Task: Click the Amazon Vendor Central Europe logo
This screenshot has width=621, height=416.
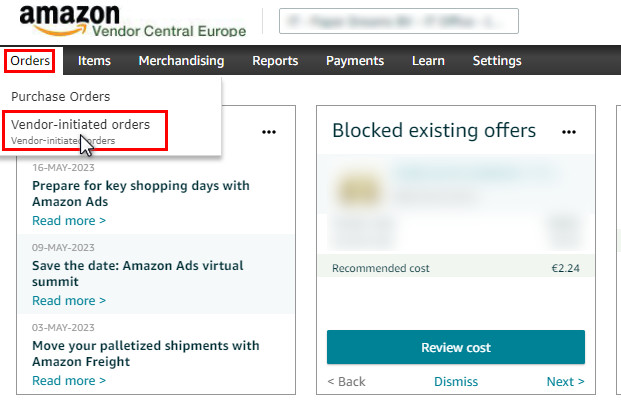Action: coord(133,21)
